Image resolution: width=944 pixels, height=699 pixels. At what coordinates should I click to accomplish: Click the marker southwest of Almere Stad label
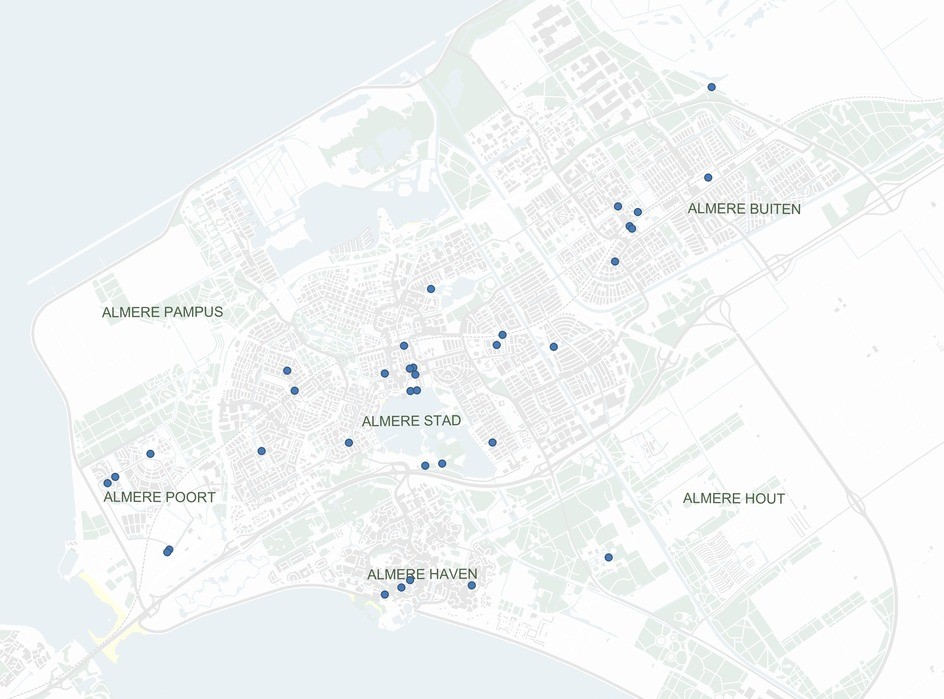pos(349,442)
